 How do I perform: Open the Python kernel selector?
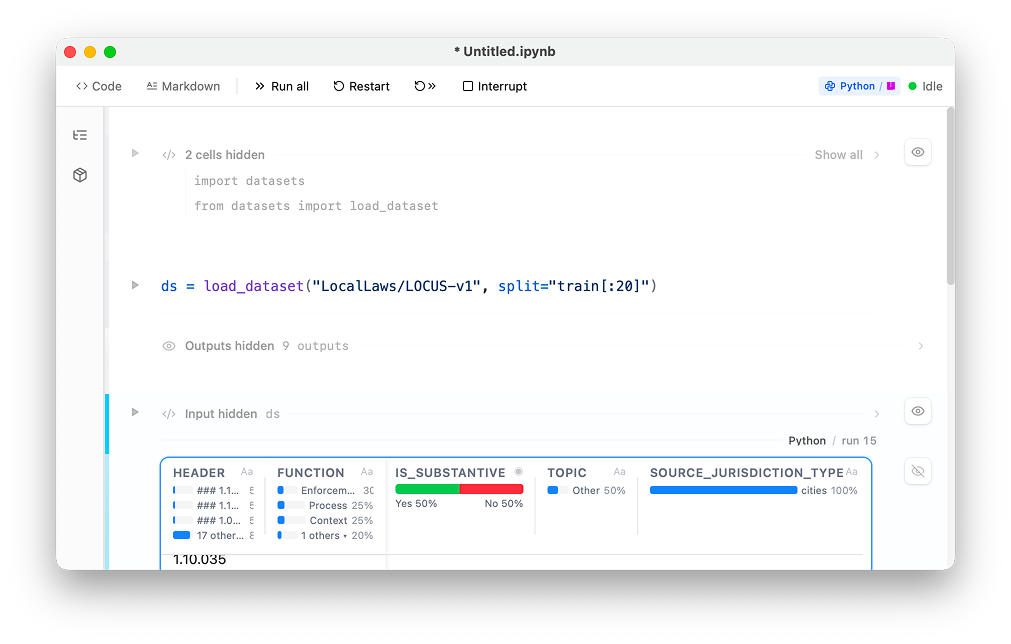(859, 86)
